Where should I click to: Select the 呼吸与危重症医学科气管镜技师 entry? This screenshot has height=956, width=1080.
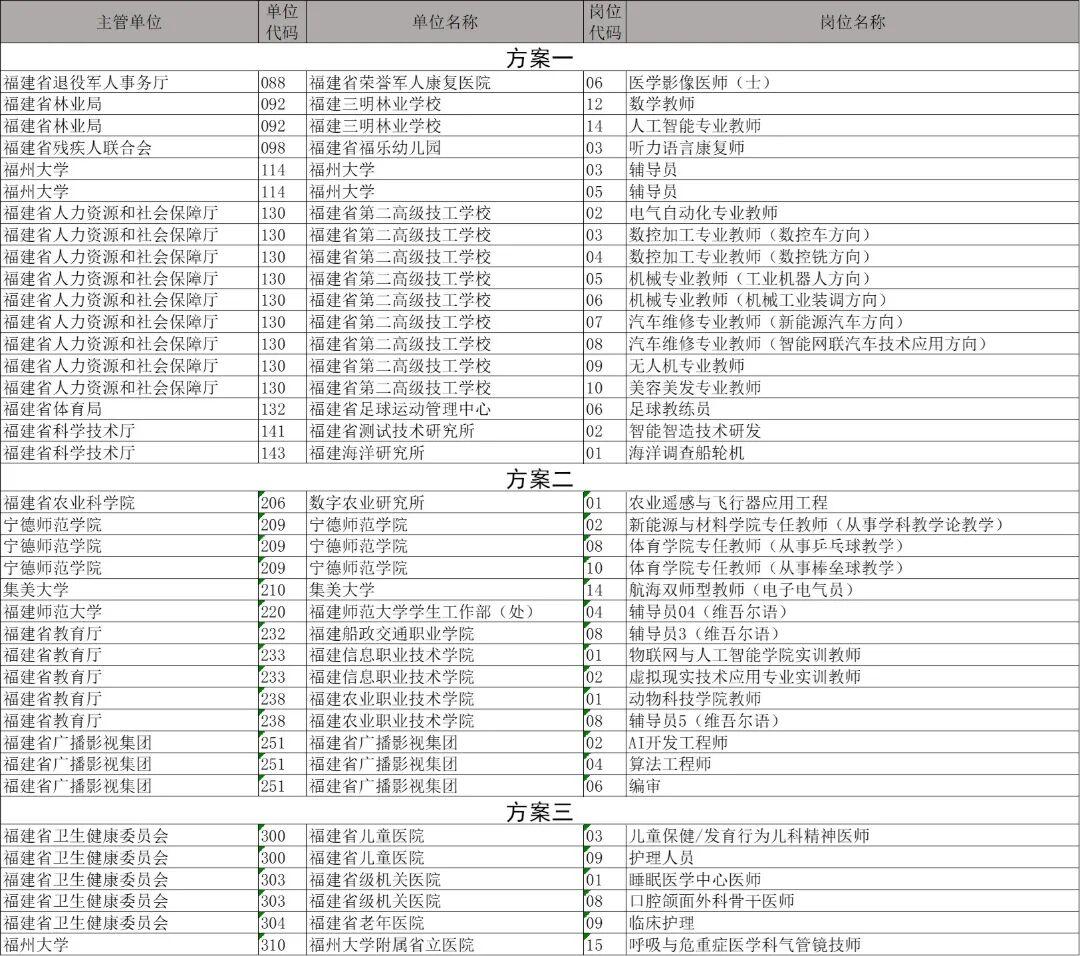click(761, 943)
